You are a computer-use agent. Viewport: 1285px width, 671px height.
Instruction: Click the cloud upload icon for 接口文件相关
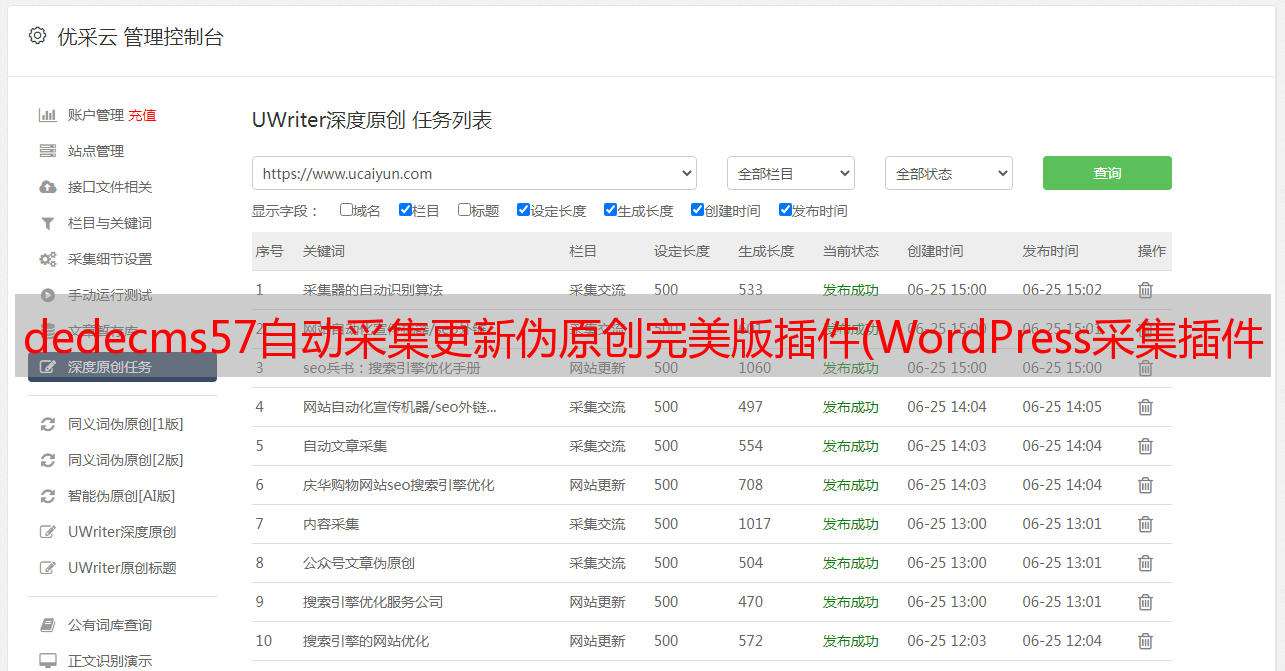(47, 187)
